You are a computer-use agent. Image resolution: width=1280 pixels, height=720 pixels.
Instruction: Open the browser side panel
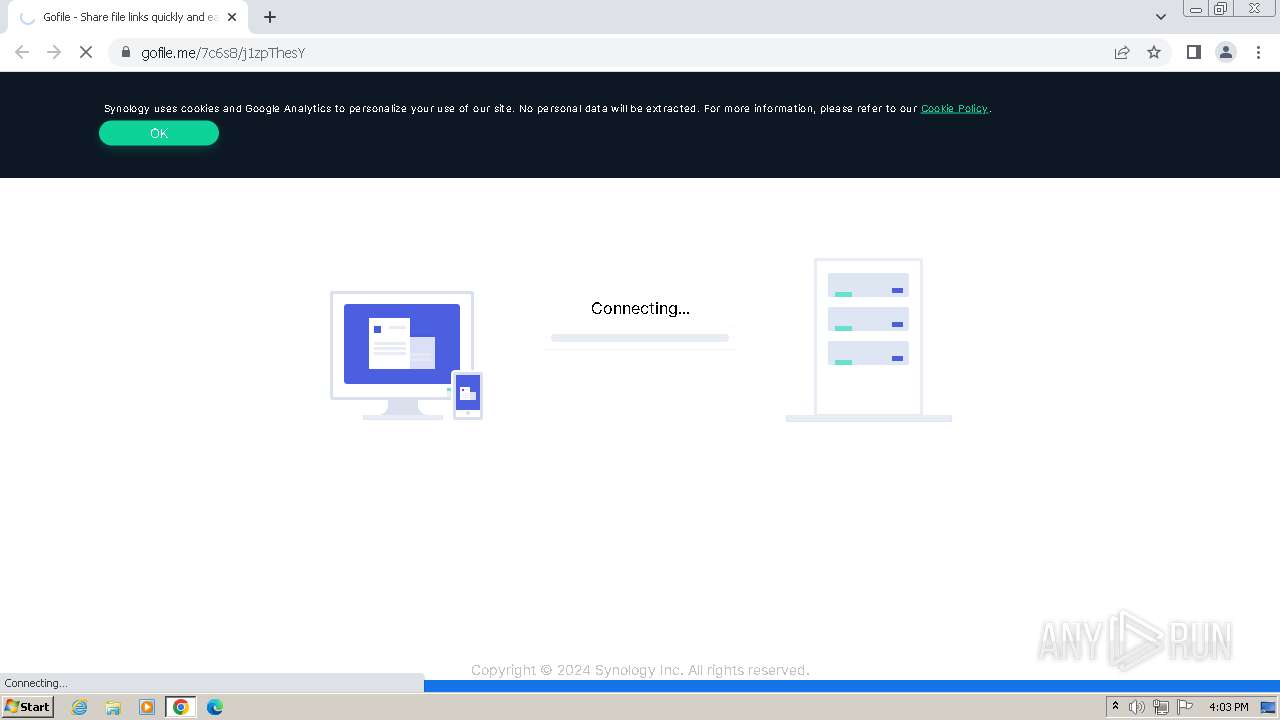coord(1193,52)
